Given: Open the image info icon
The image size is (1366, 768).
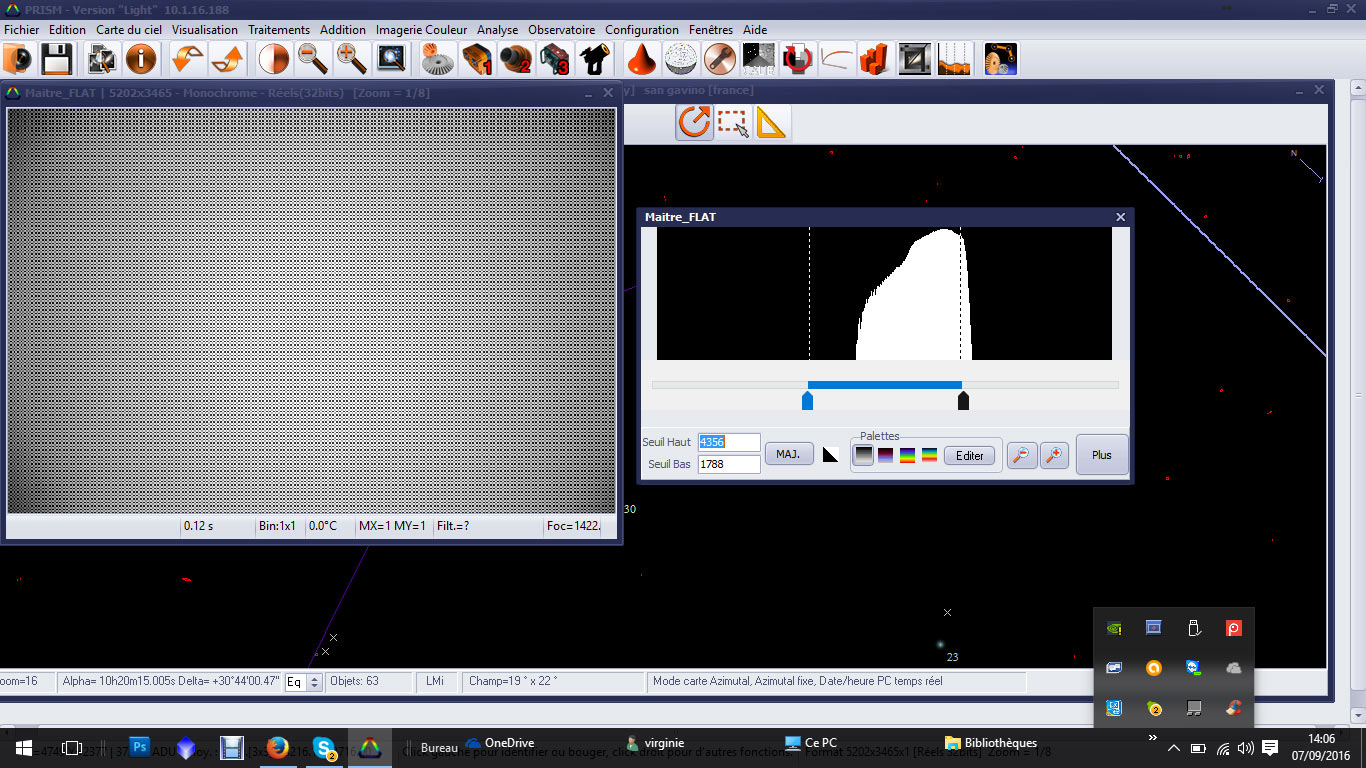Looking at the screenshot, I should (141, 59).
